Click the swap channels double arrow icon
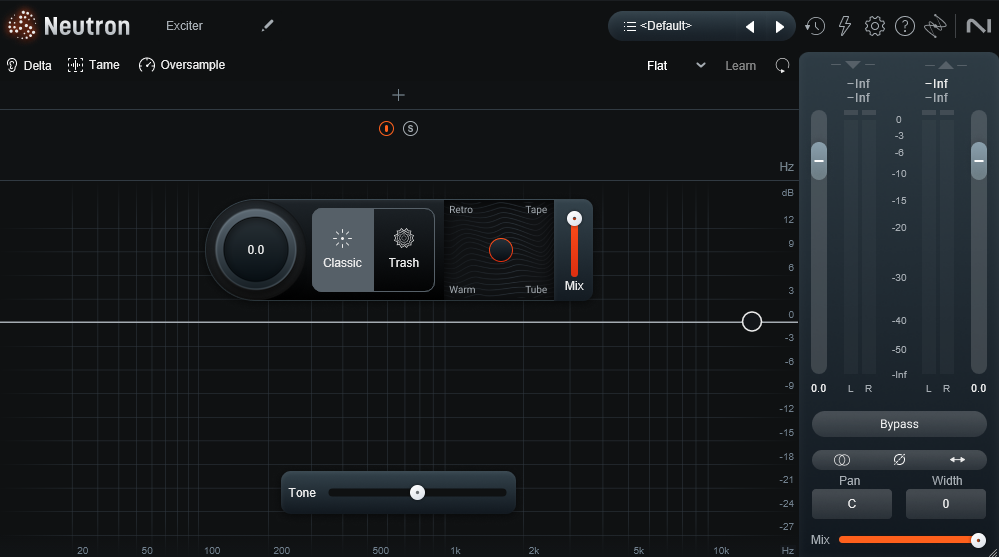 [x=957, y=459]
